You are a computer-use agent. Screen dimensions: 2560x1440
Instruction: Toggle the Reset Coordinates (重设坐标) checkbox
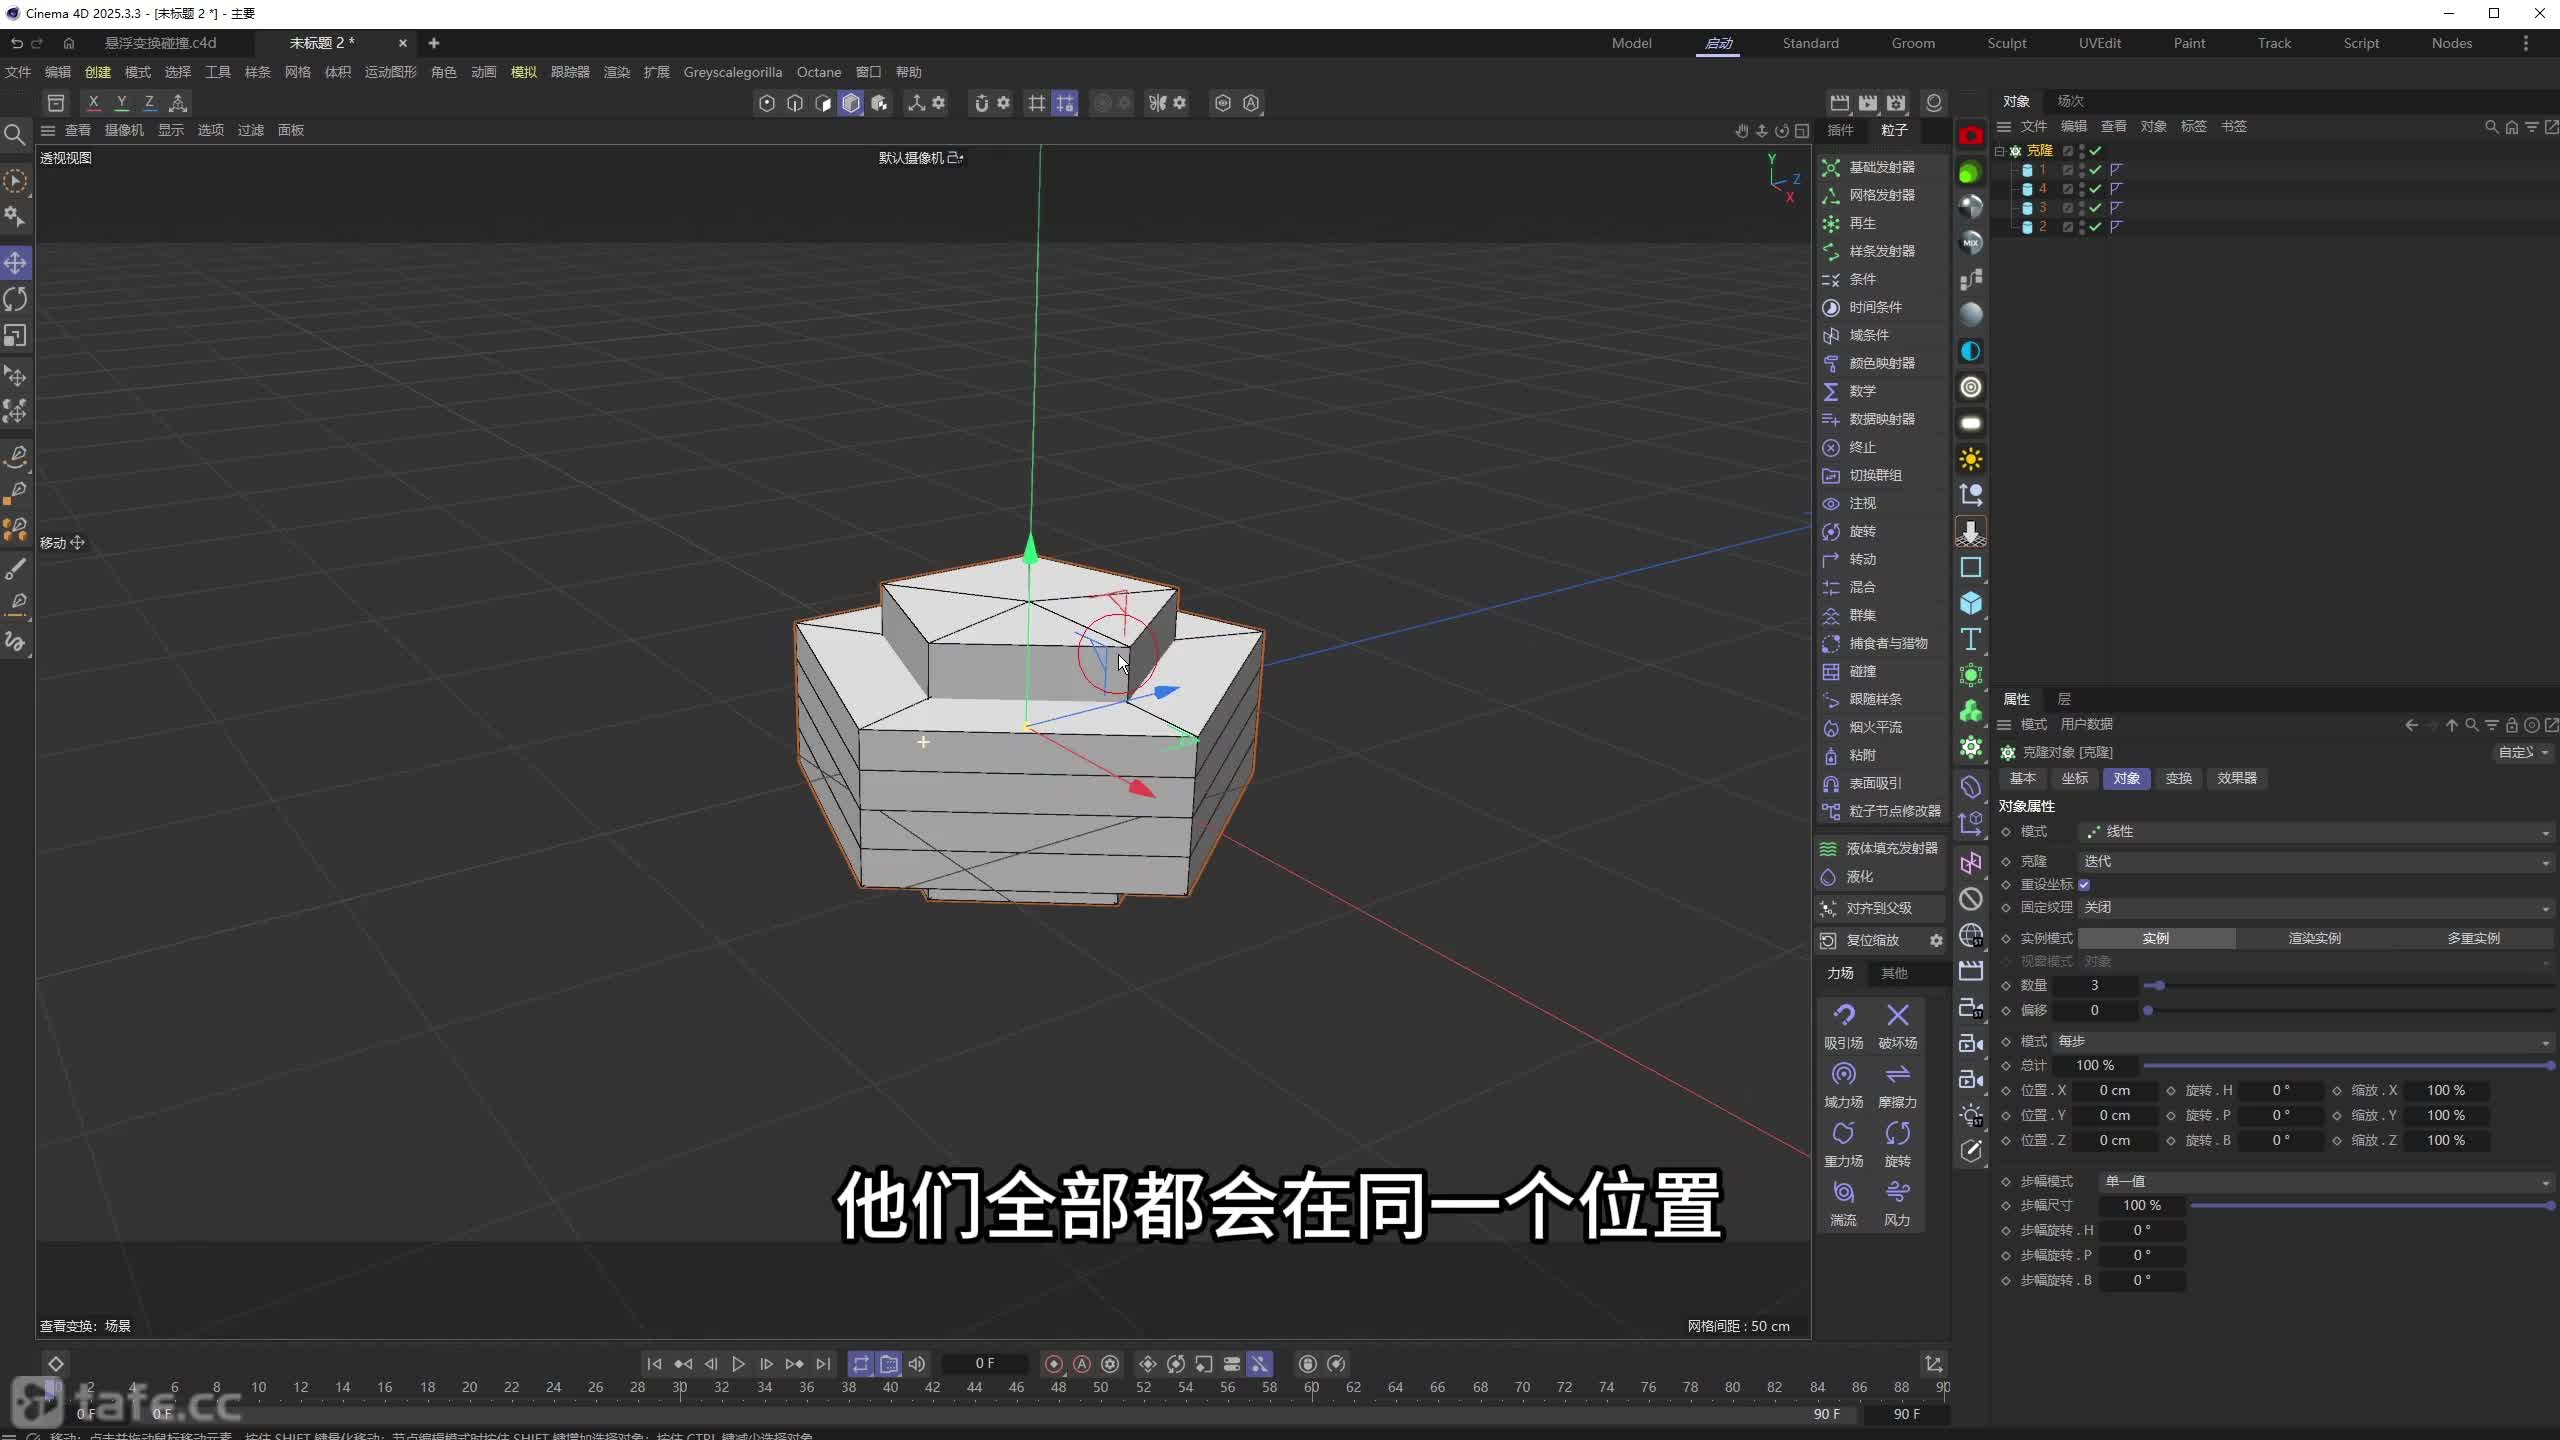pyautogui.click(x=2084, y=885)
